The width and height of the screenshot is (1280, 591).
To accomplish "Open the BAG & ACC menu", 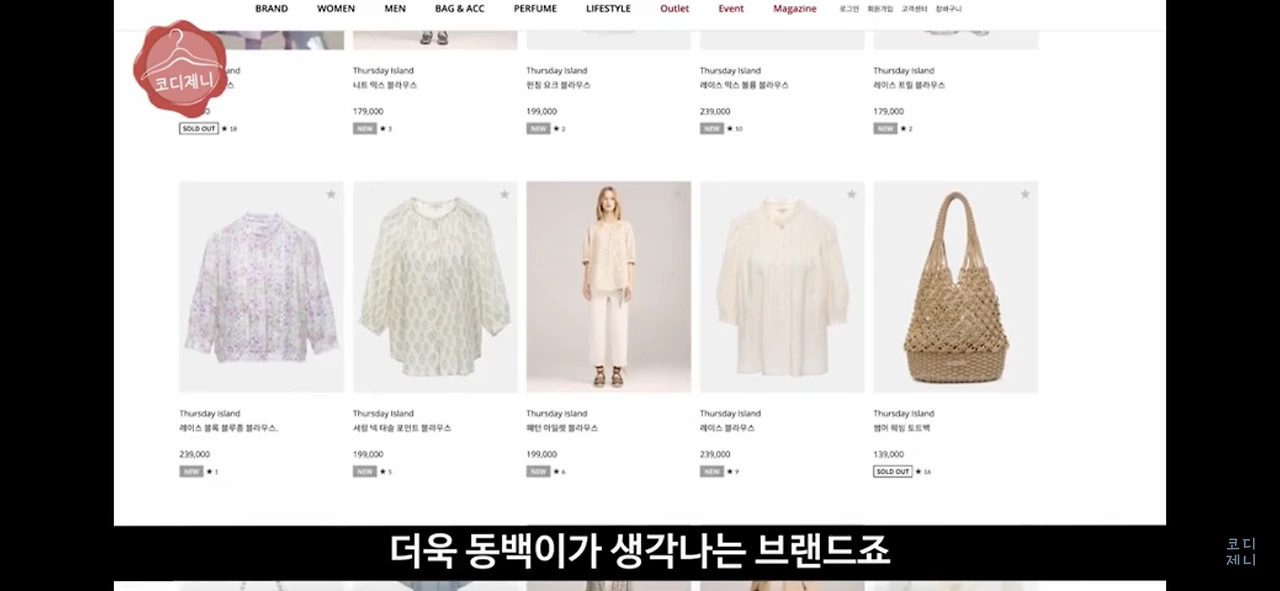I will click(460, 9).
